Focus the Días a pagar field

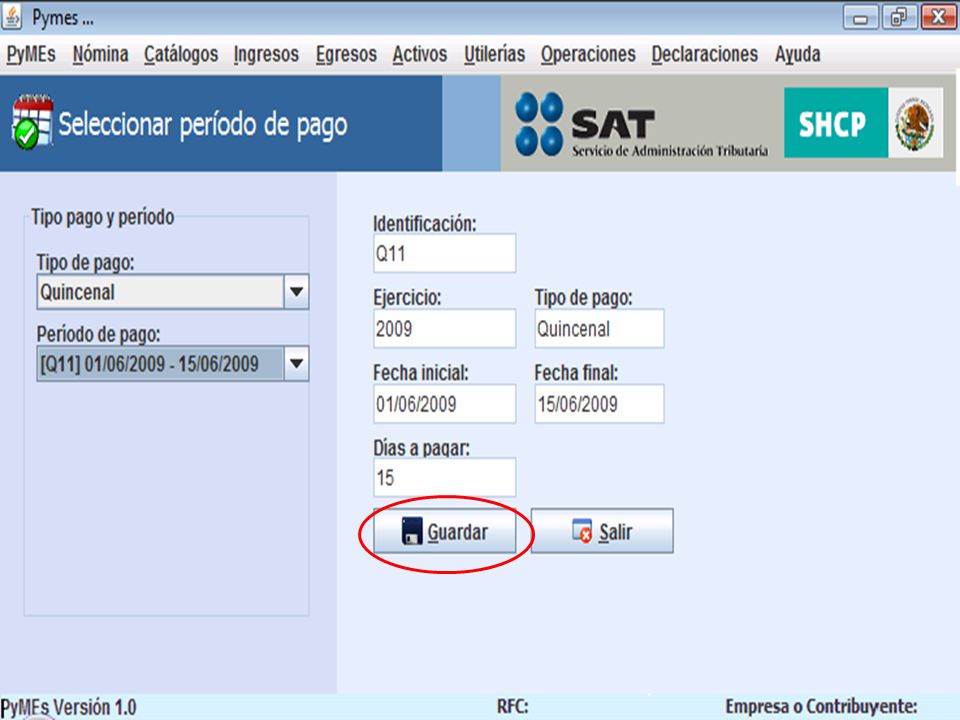tap(444, 478)
